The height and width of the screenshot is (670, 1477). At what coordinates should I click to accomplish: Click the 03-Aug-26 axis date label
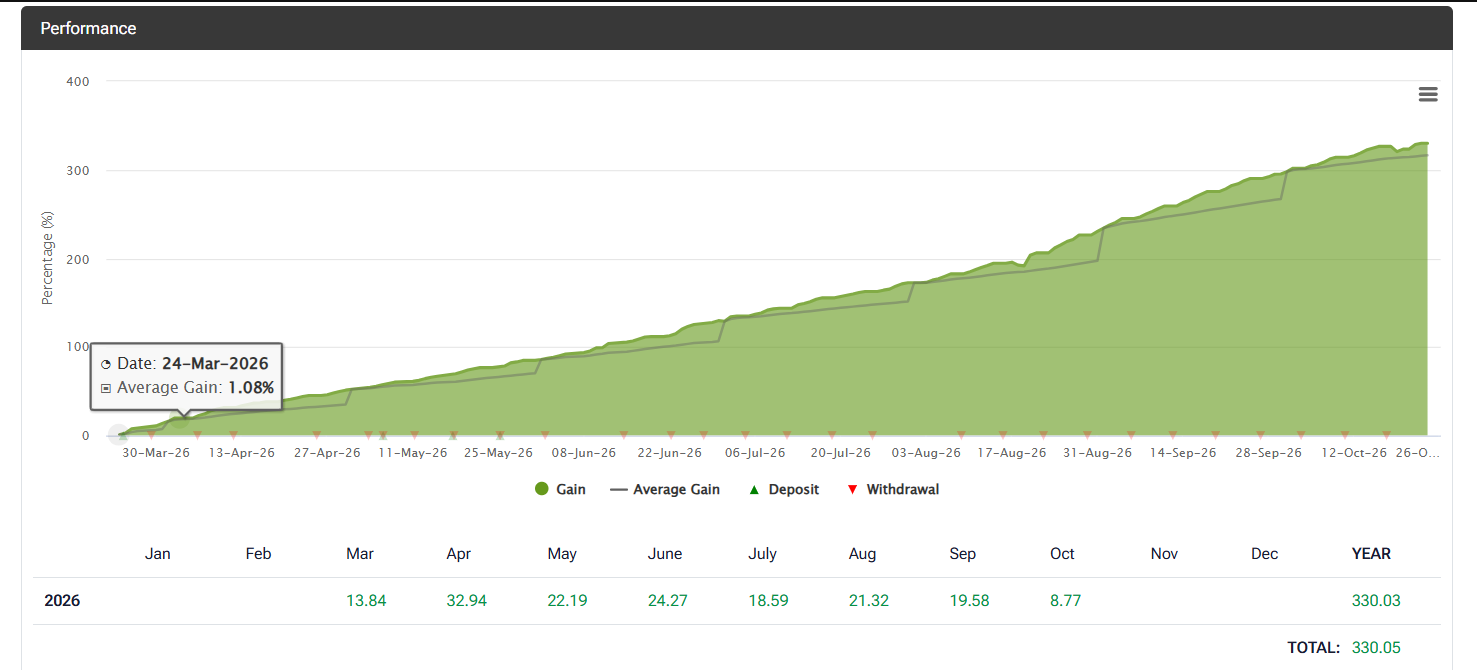(x=926, y=453)
